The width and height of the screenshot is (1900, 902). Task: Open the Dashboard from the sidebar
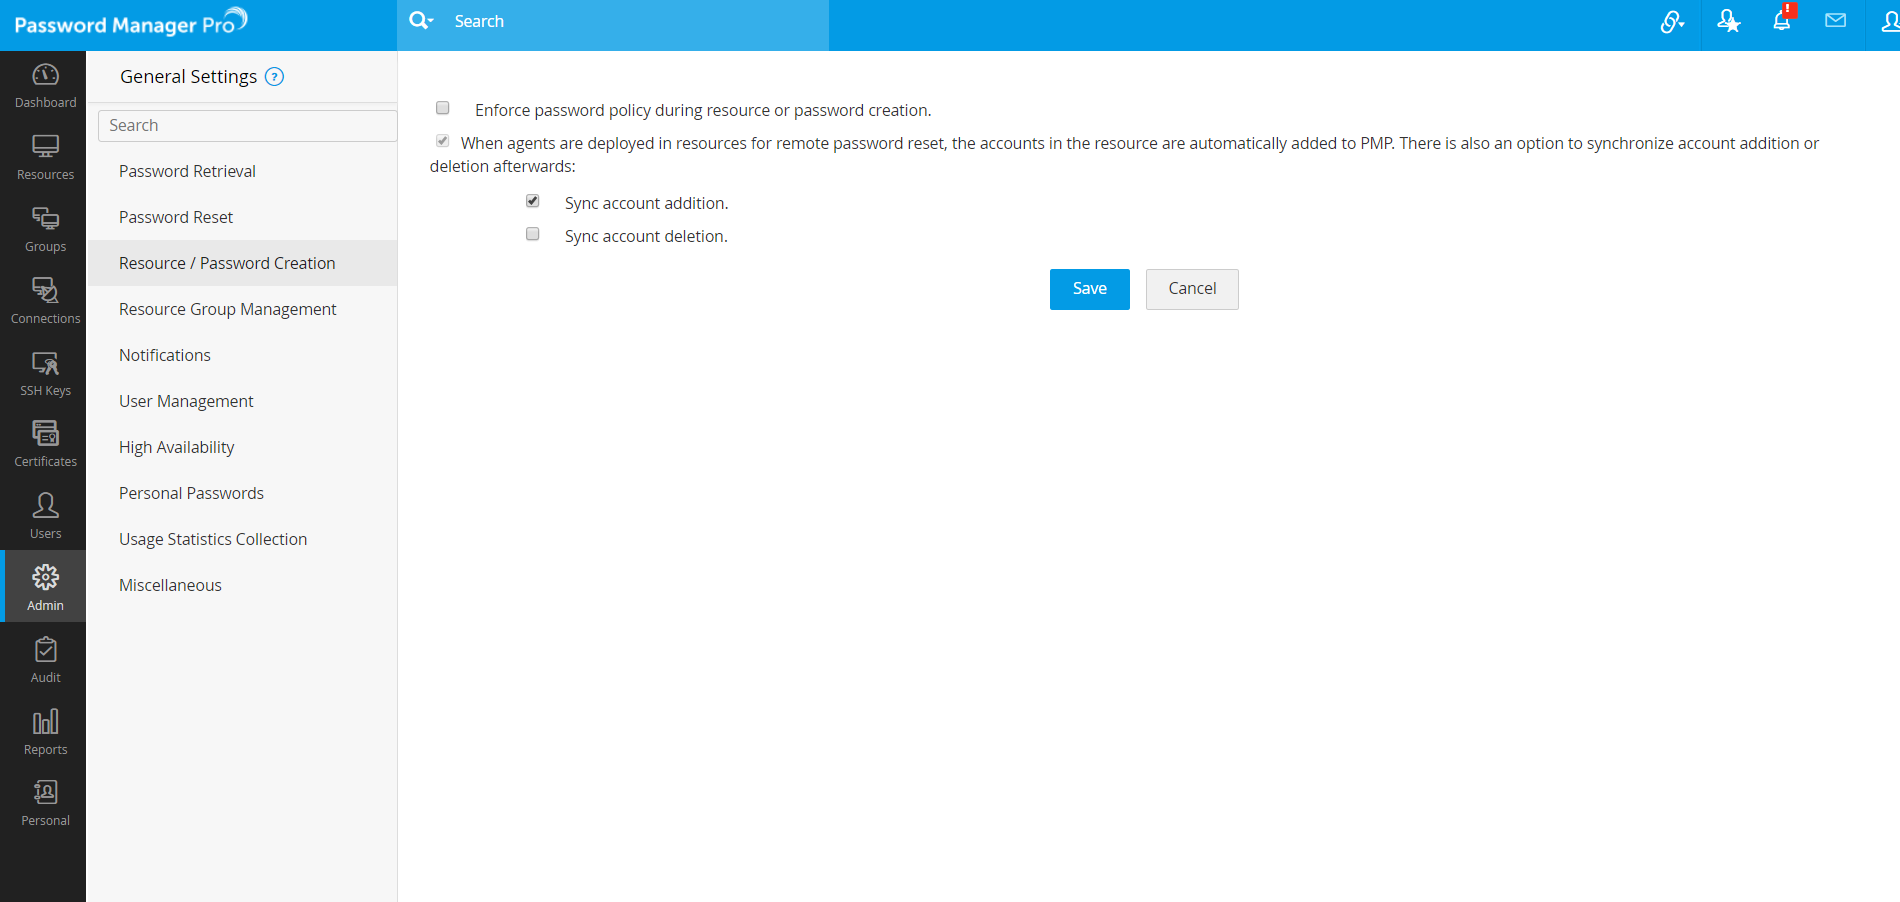pyautogui.click(x=45, y=86)
